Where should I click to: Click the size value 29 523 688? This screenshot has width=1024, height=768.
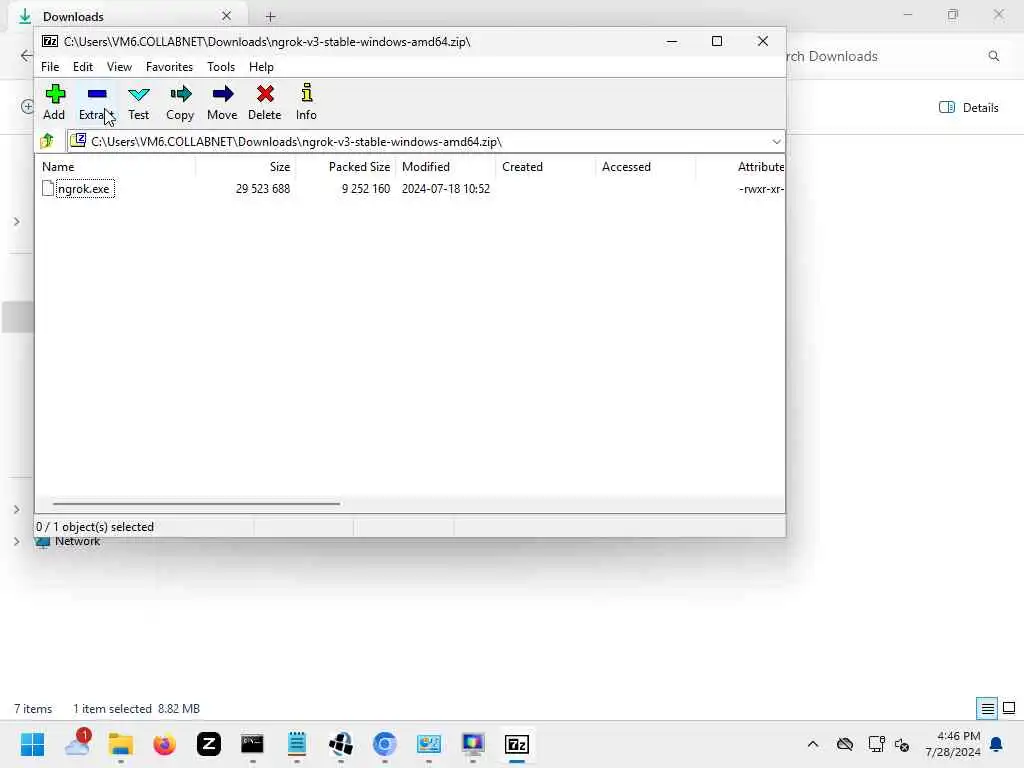[263, 189]
